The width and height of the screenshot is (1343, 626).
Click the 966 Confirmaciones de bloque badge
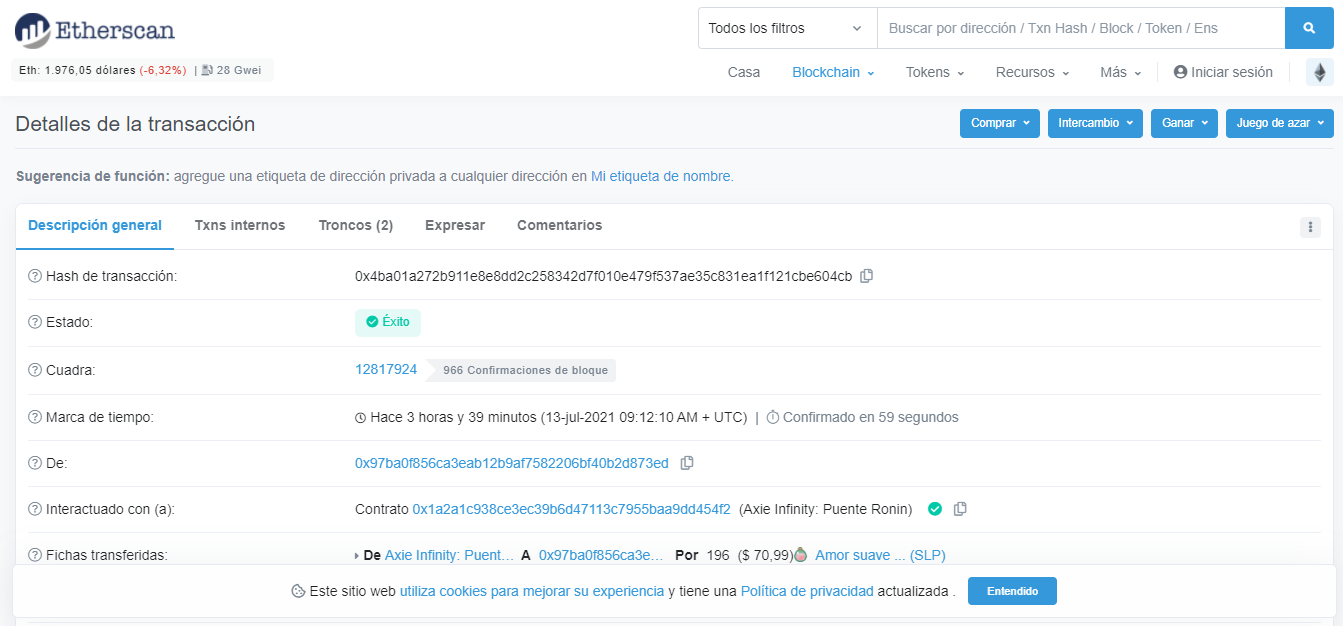(524, 370)
